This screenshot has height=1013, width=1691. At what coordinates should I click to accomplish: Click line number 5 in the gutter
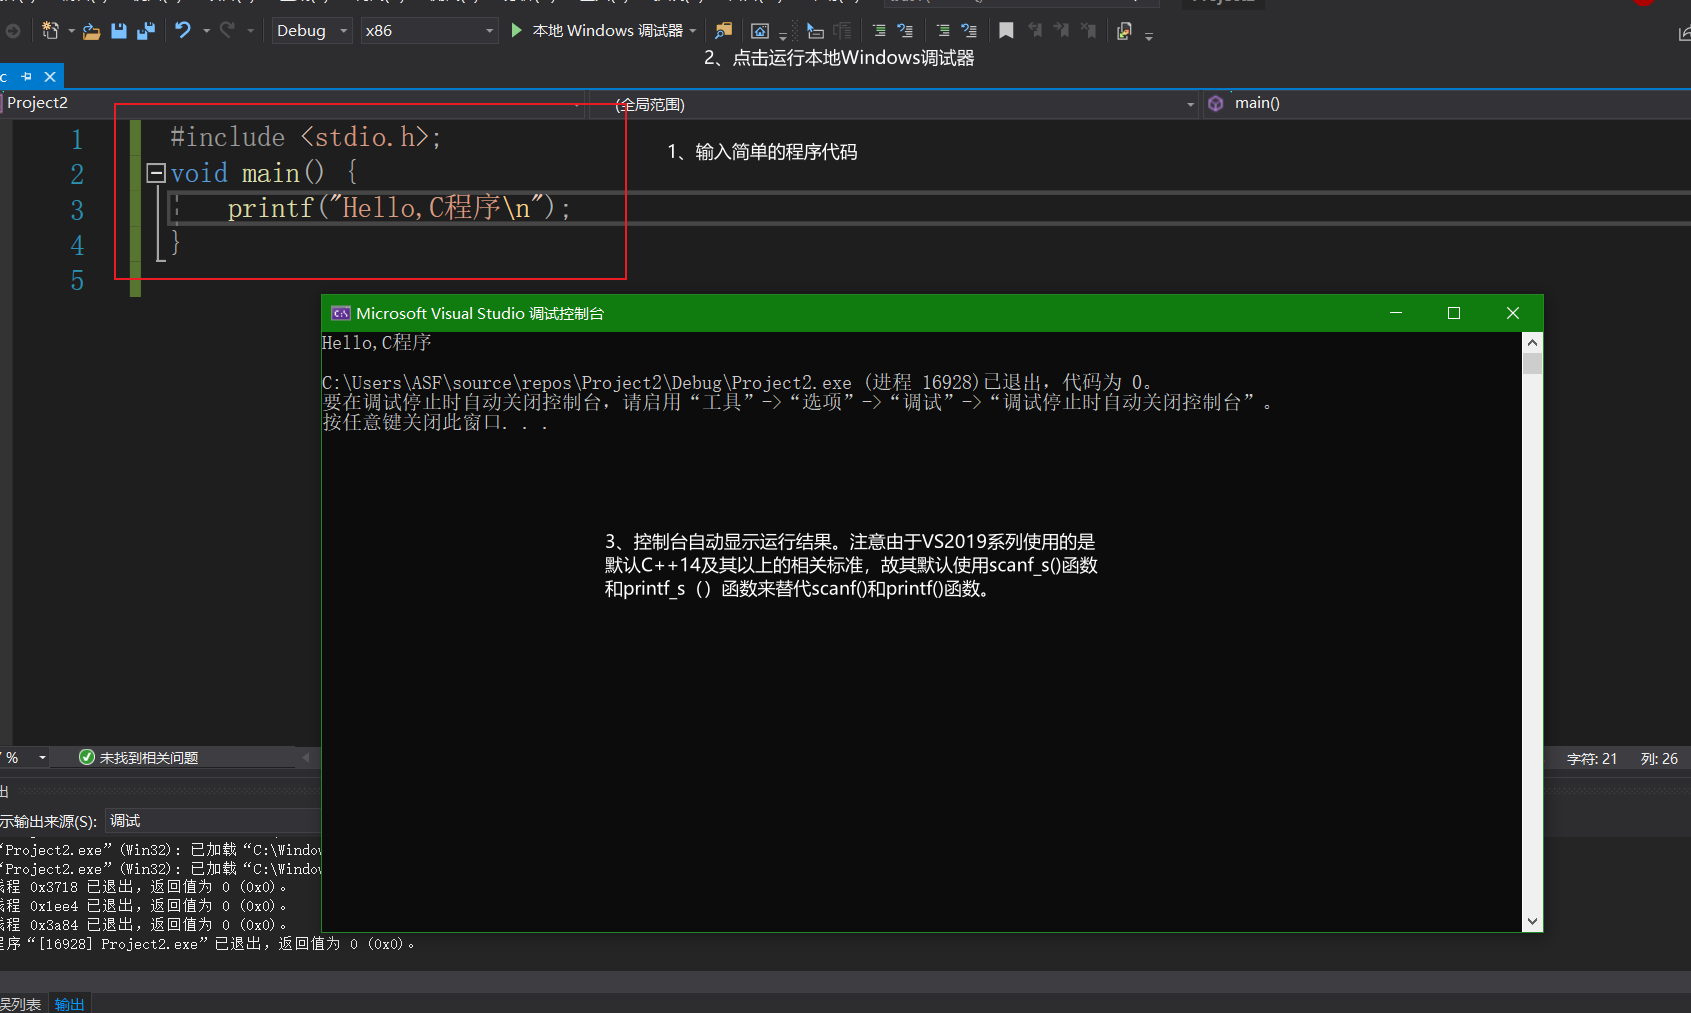tap(77, 281)
